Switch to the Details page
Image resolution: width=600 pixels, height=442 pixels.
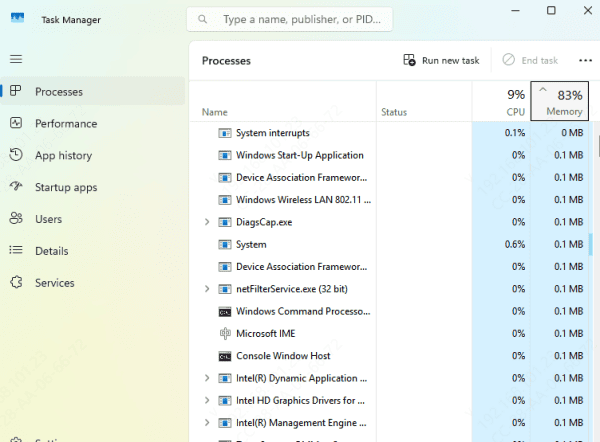[x=93, y=251]
